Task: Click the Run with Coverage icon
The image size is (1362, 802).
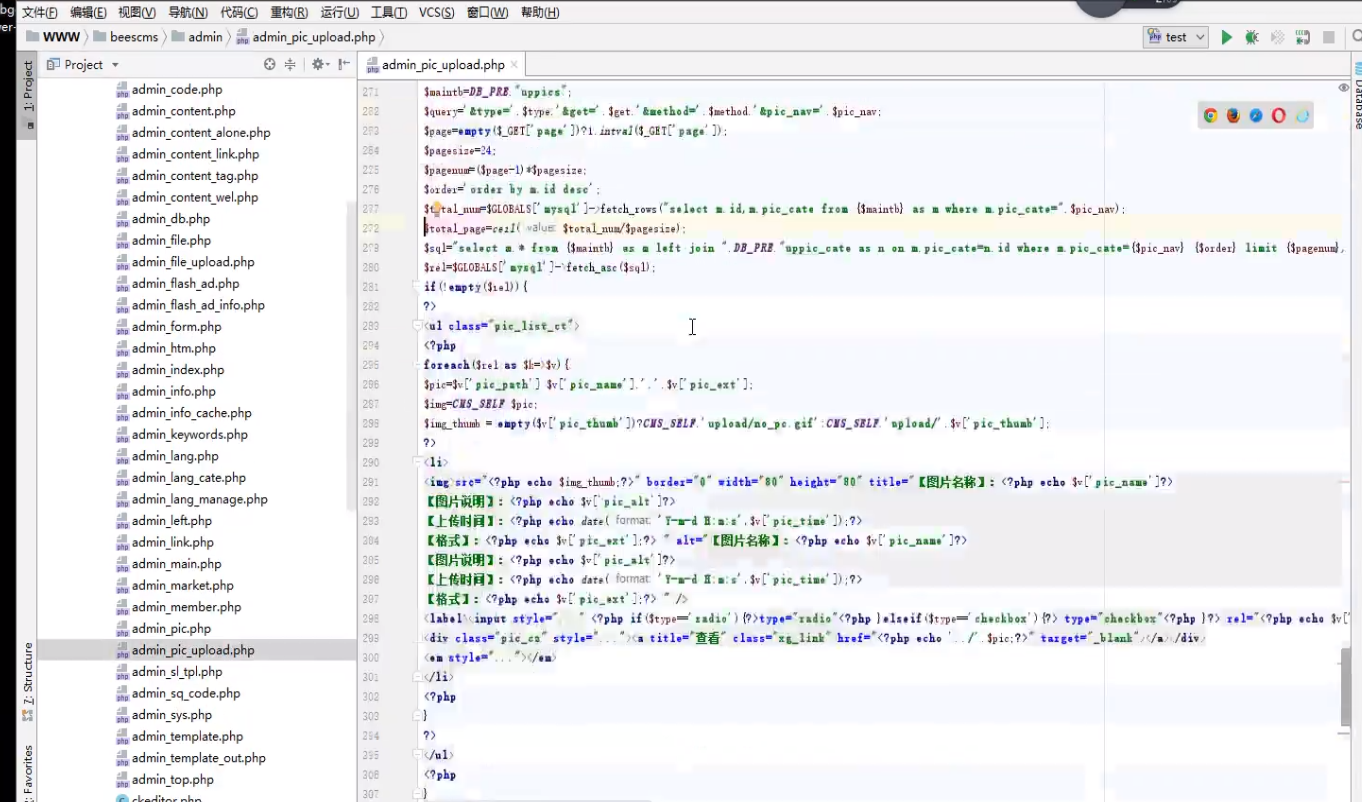Action: (x=1277, y=37)
